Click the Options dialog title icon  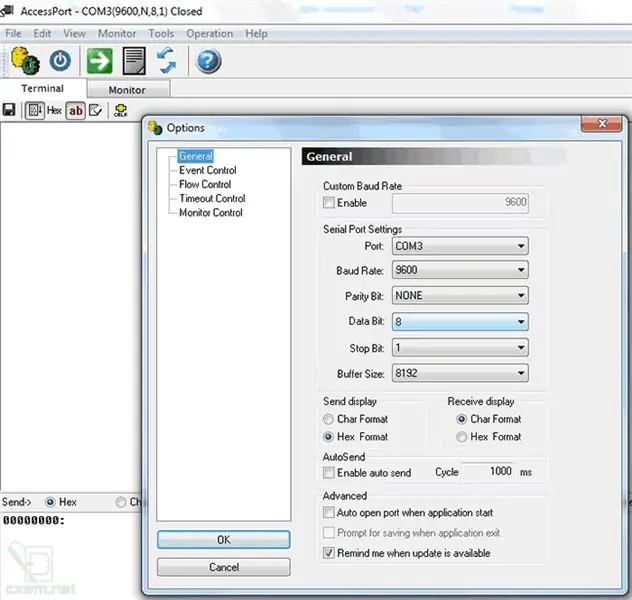click(x=155, y=128)
